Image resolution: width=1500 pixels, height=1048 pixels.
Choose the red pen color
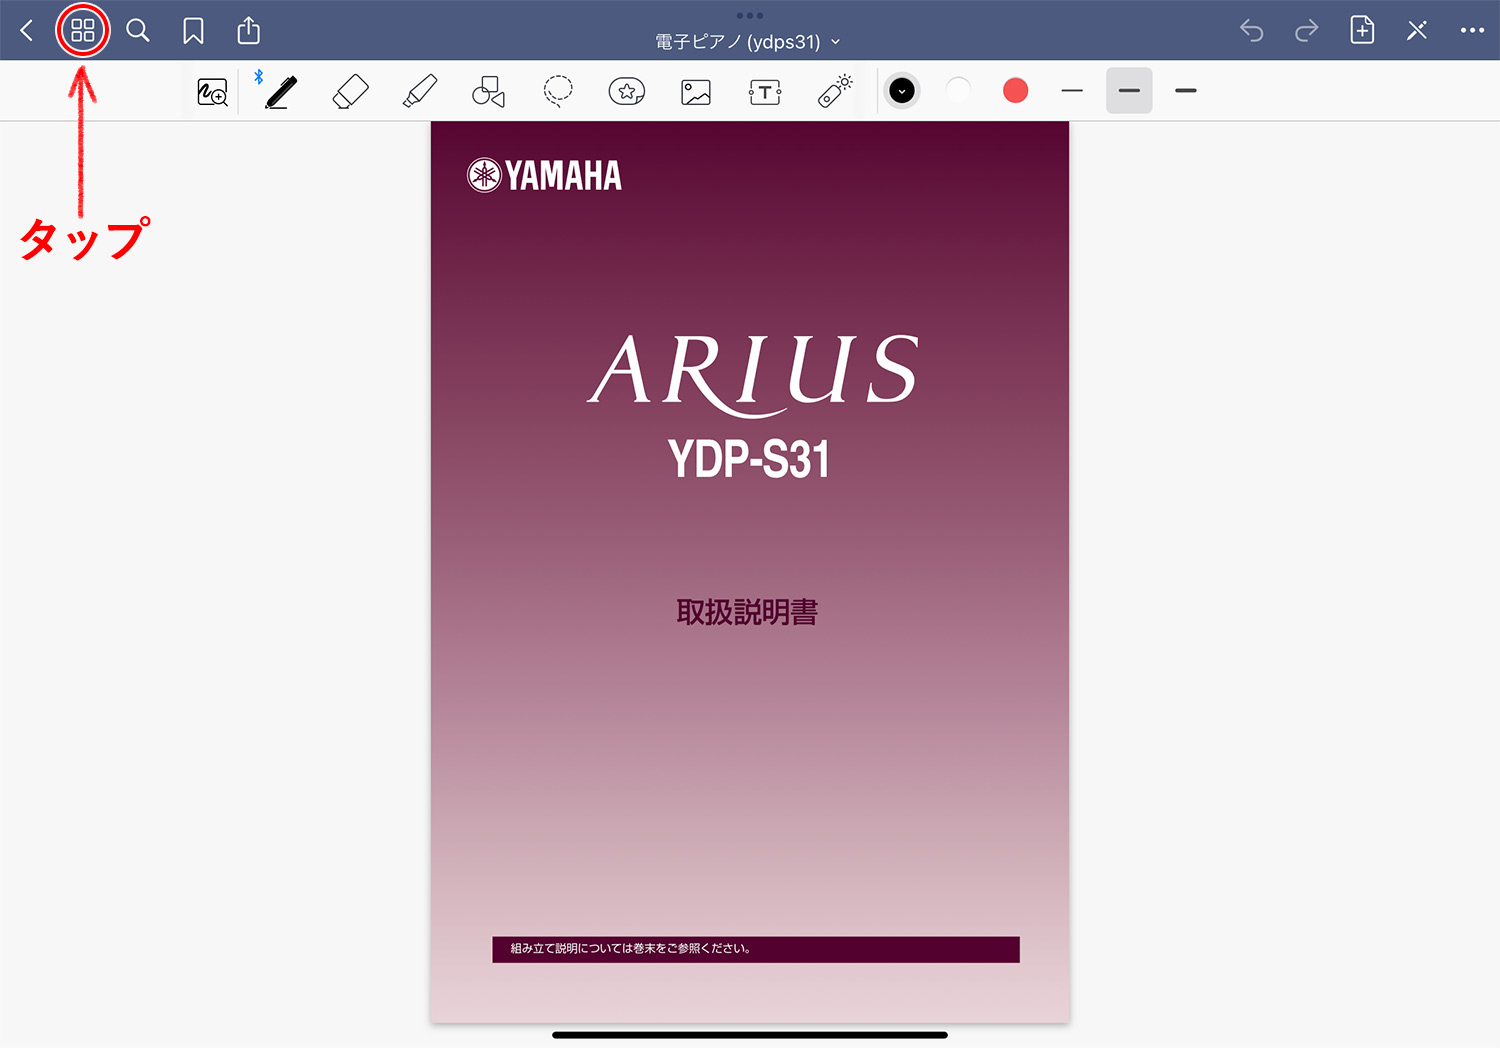pyautogui.click(x=1015, y=91)
